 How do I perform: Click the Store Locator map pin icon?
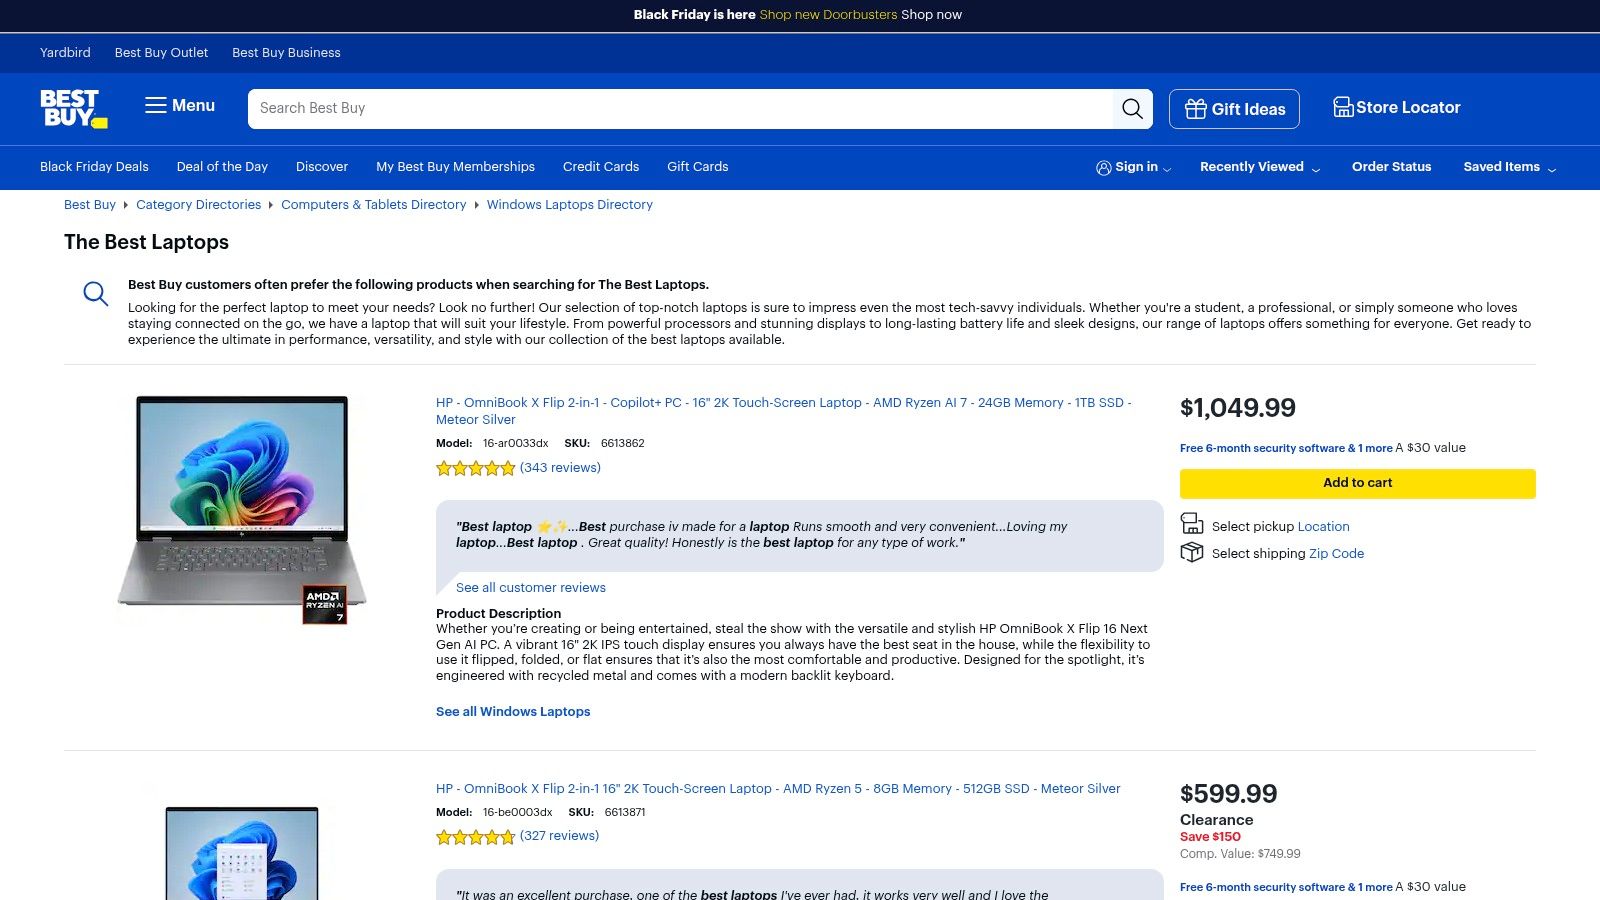[x=1342, y=107]
